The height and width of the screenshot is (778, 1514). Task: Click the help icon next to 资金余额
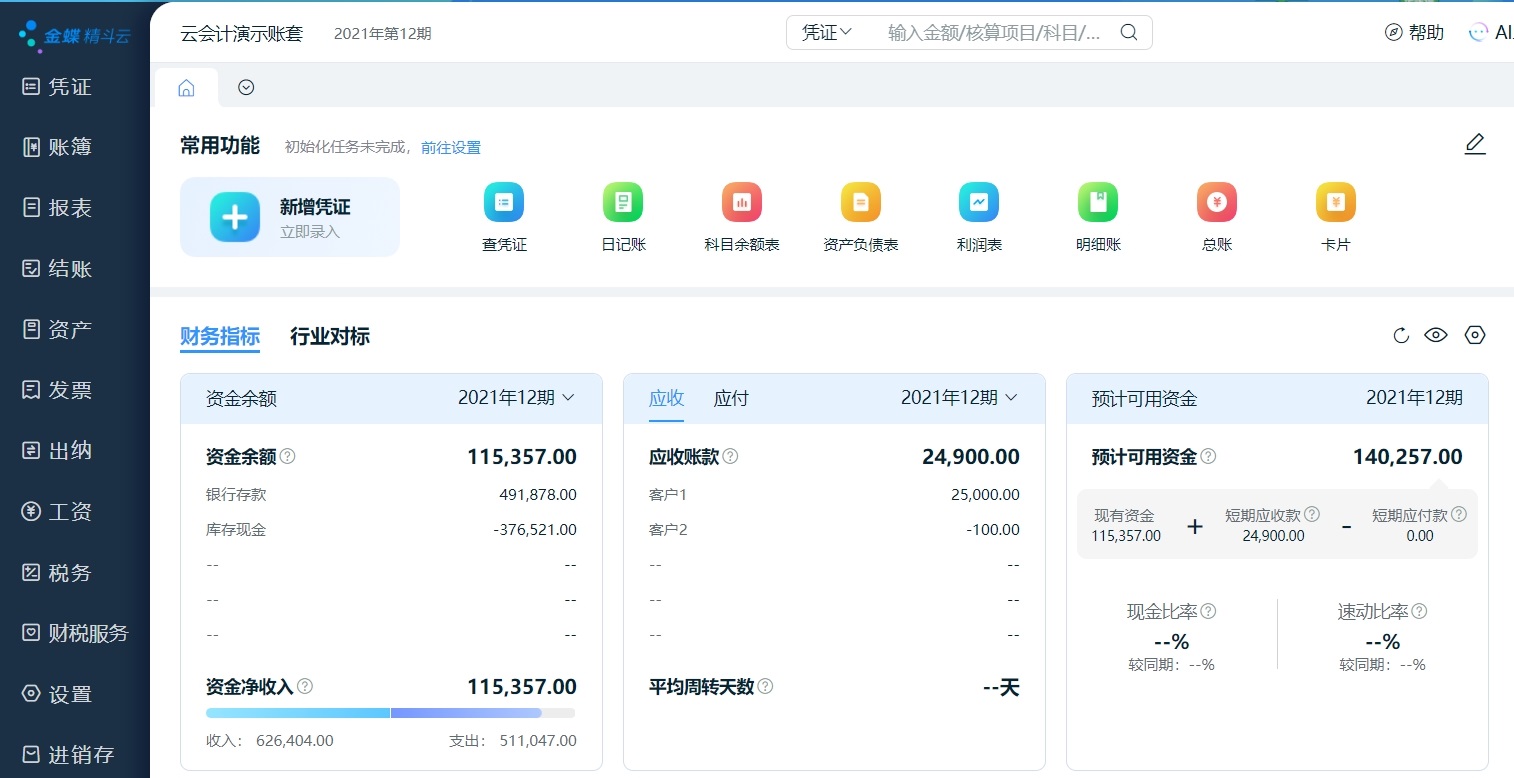[x=288, y=456]
